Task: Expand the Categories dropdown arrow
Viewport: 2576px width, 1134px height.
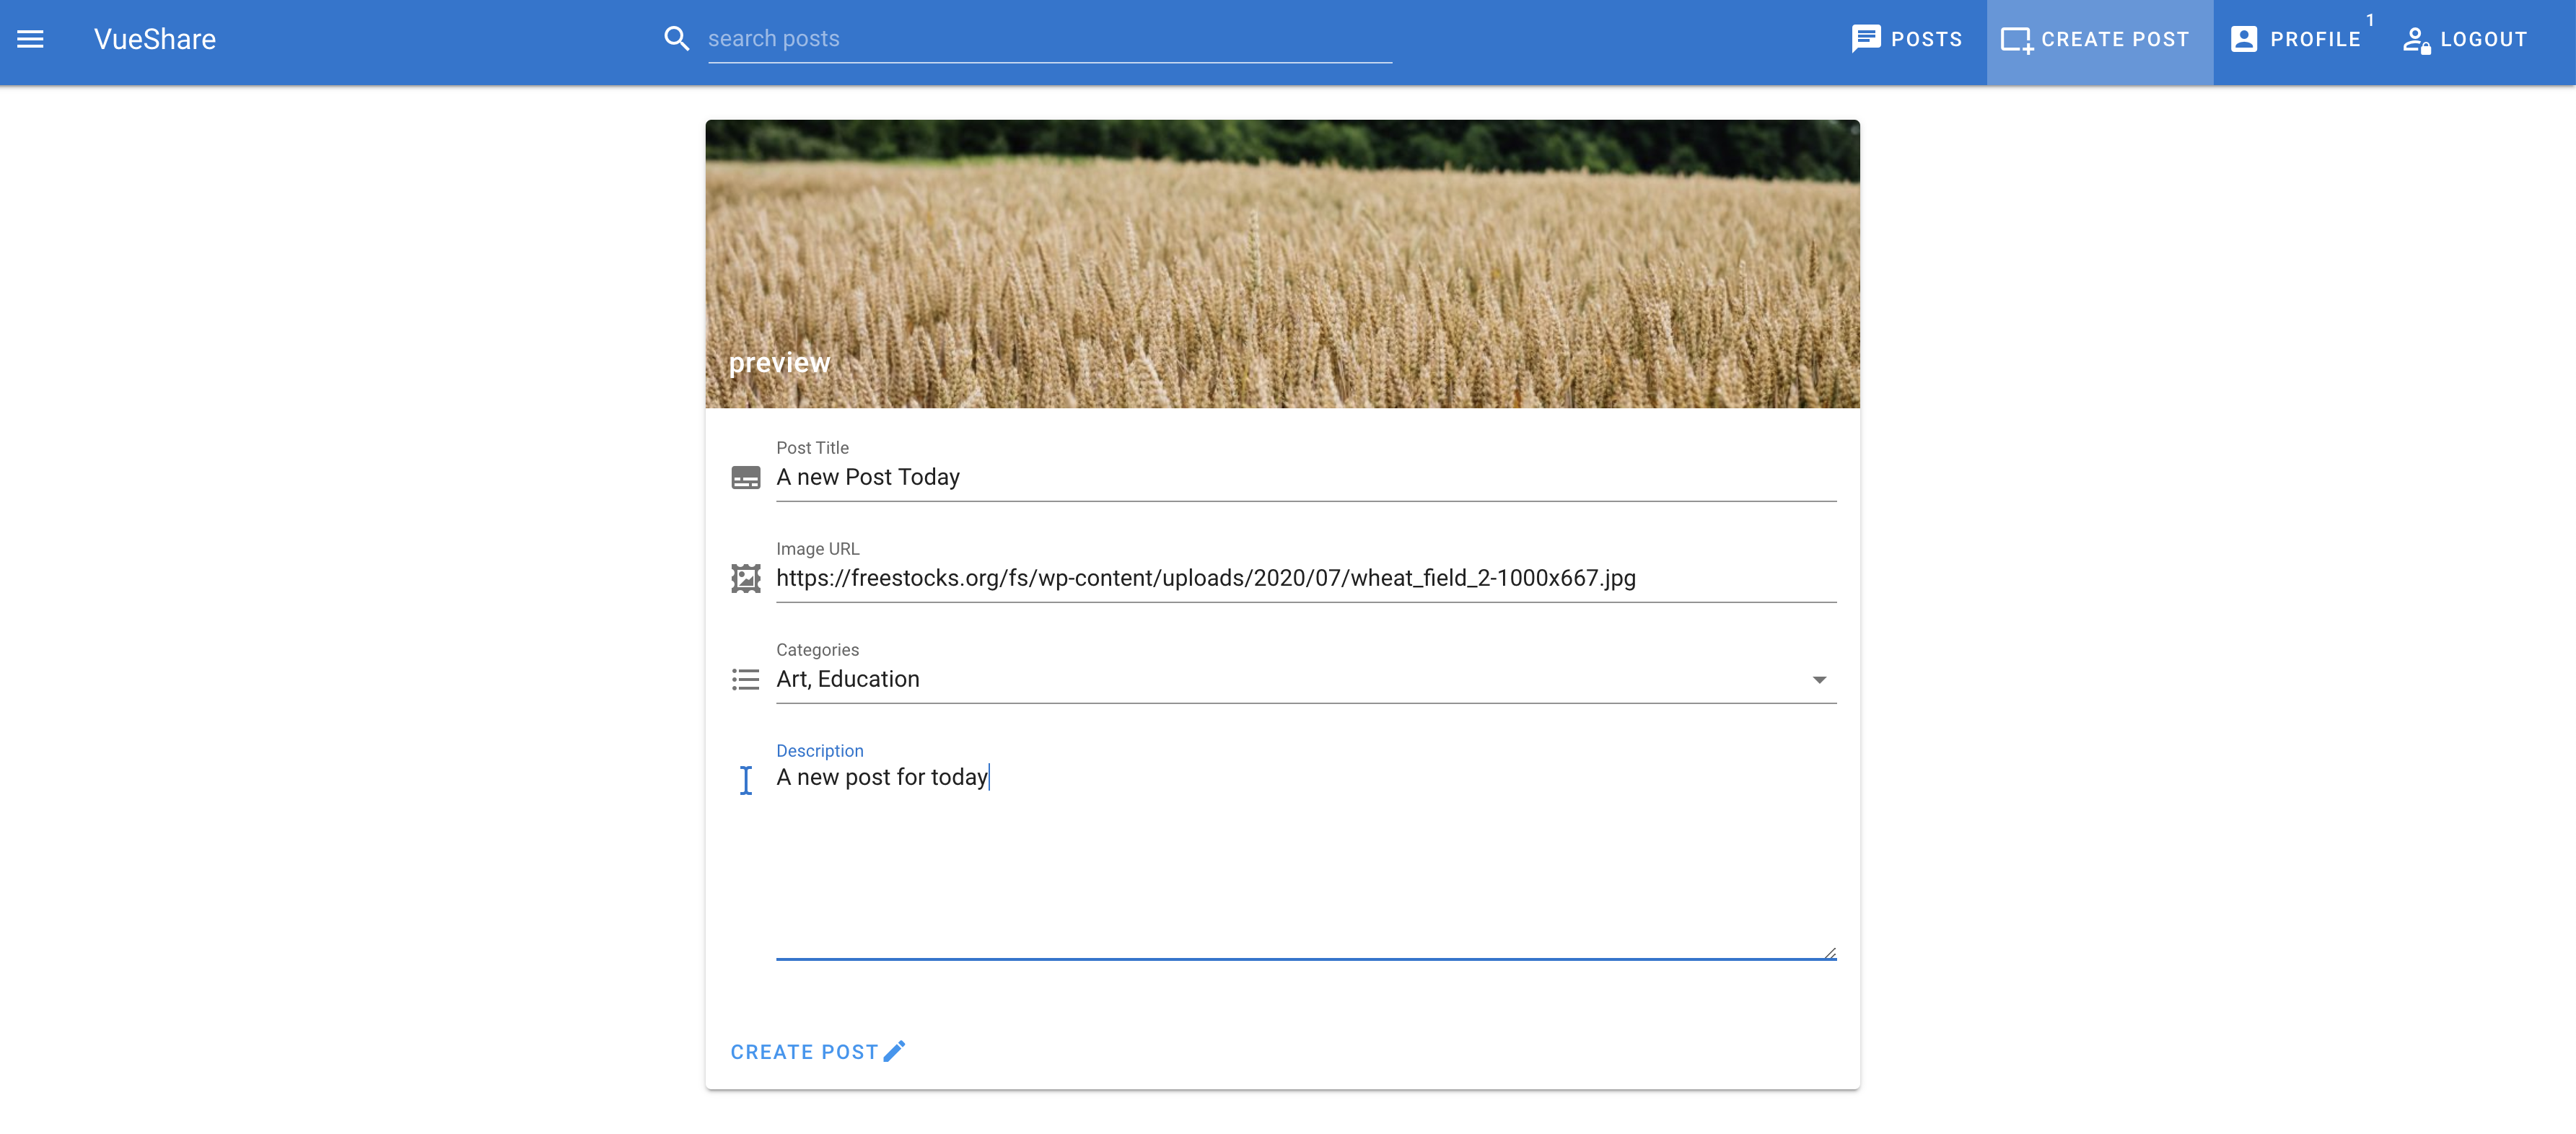Action: [x=1819, y=680]
